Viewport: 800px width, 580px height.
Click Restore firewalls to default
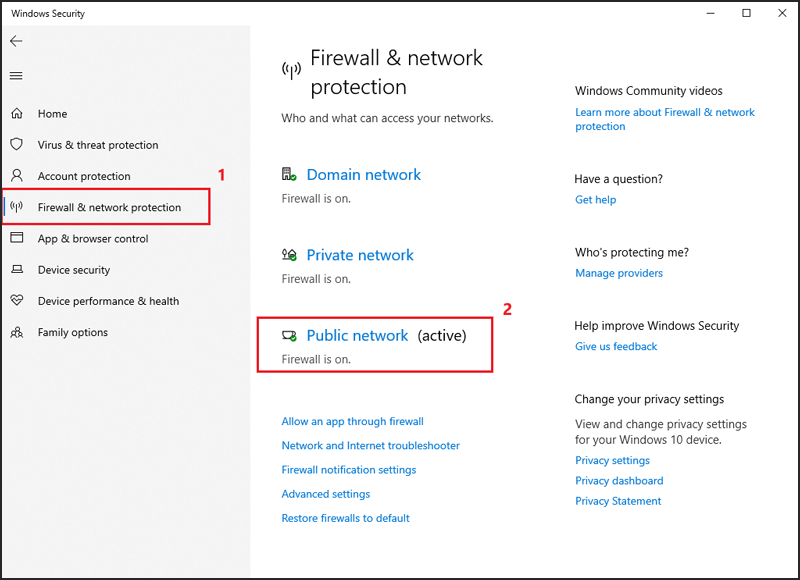pos(345,518)
